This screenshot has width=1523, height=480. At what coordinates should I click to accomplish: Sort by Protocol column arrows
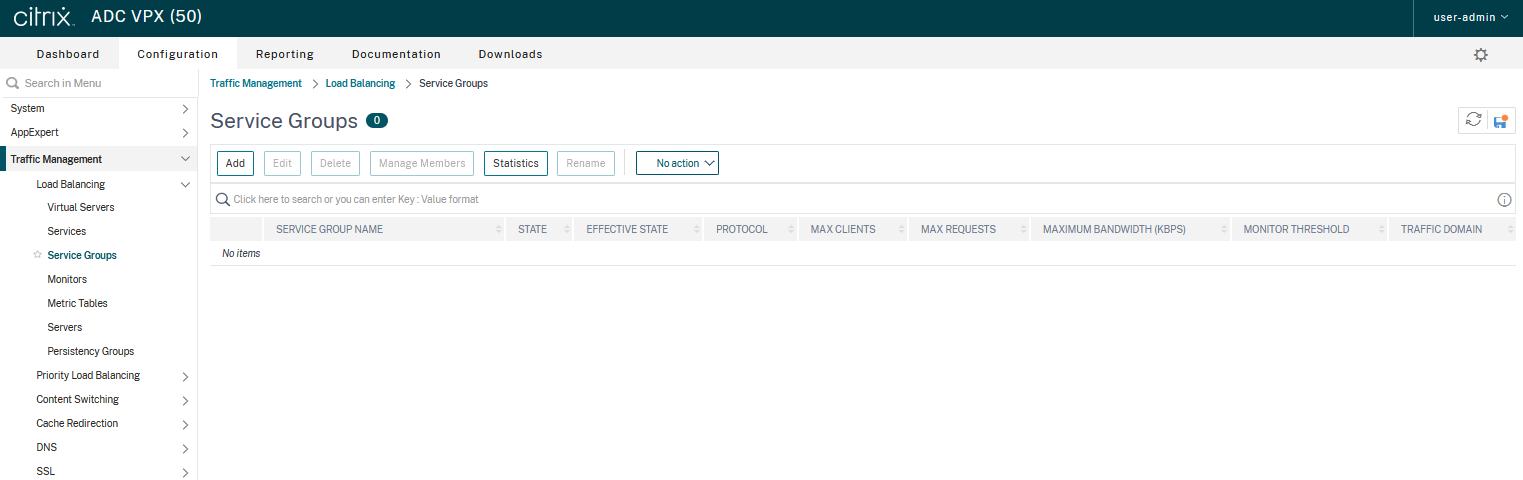point(791,229)
